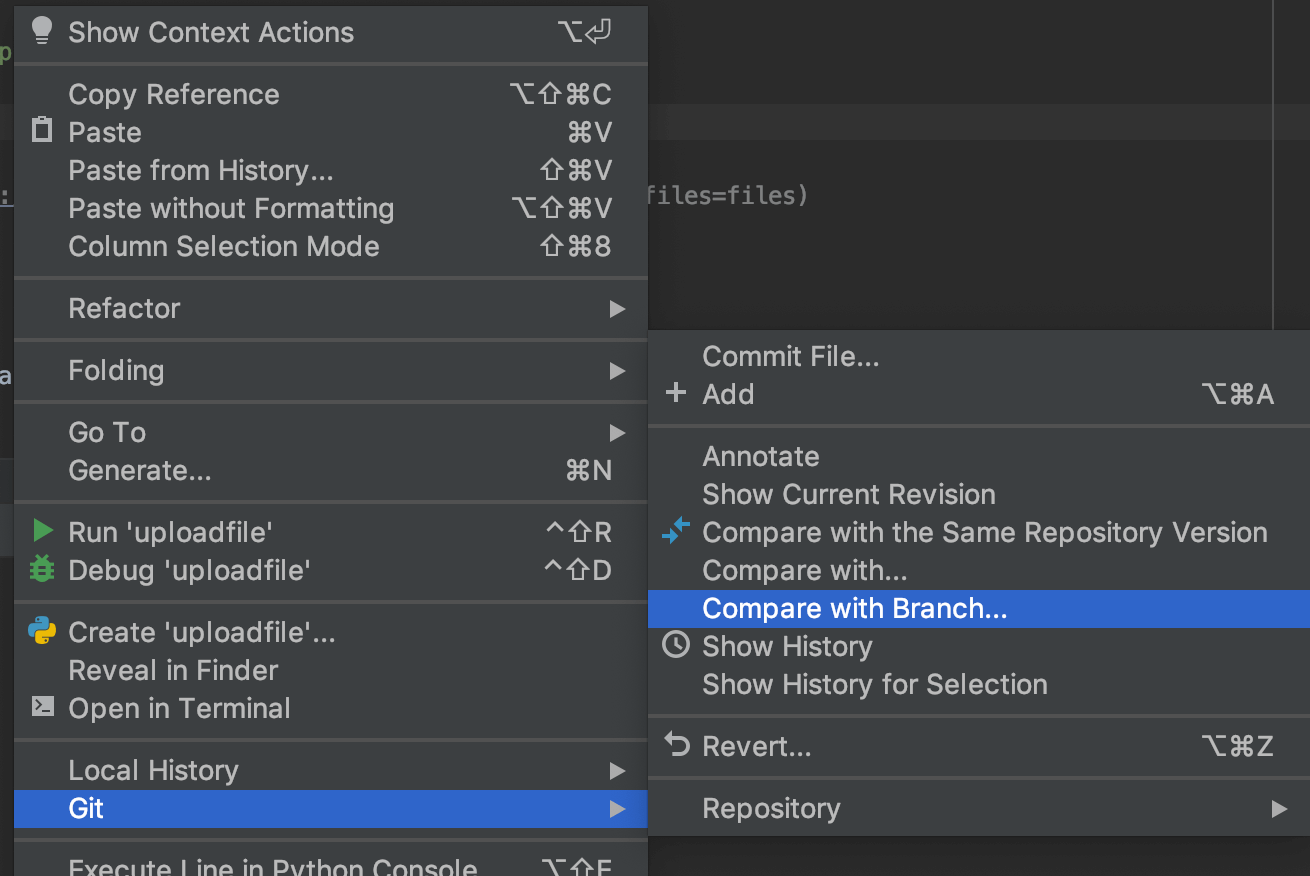Click the blue compare arrows icon
The width and height of the screenshot is (1310, 876).
click(x=676, y=531)
